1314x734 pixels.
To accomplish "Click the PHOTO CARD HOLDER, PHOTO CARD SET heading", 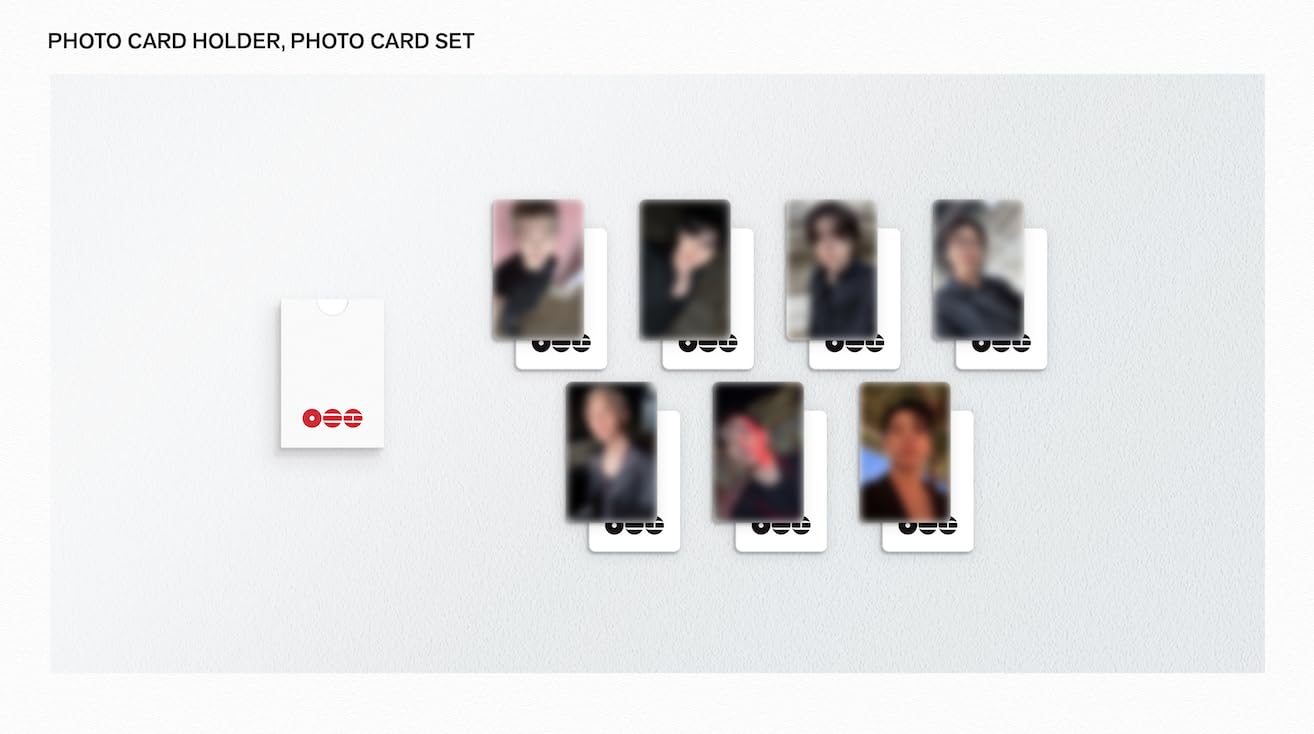I will pos(261,41).
